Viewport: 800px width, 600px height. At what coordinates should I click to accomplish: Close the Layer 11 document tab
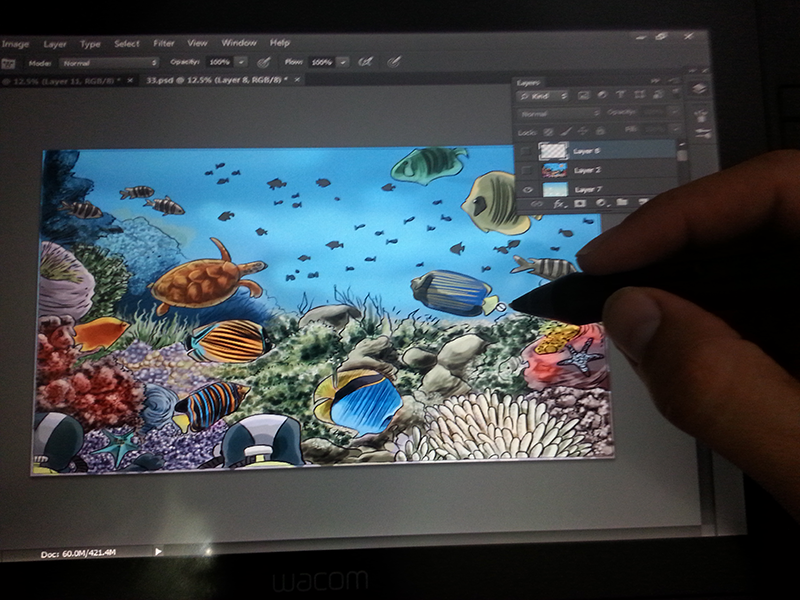[130, 81]
